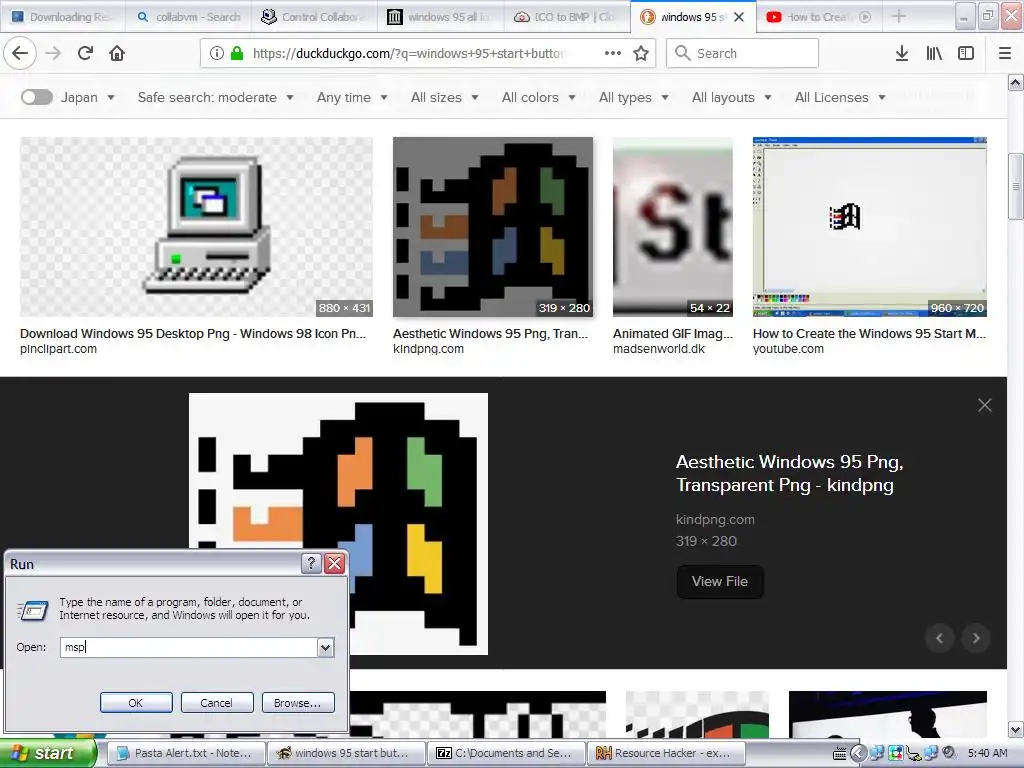Open the Any time filter dropdown
1024x768 pixels.
tap(352, 97)
